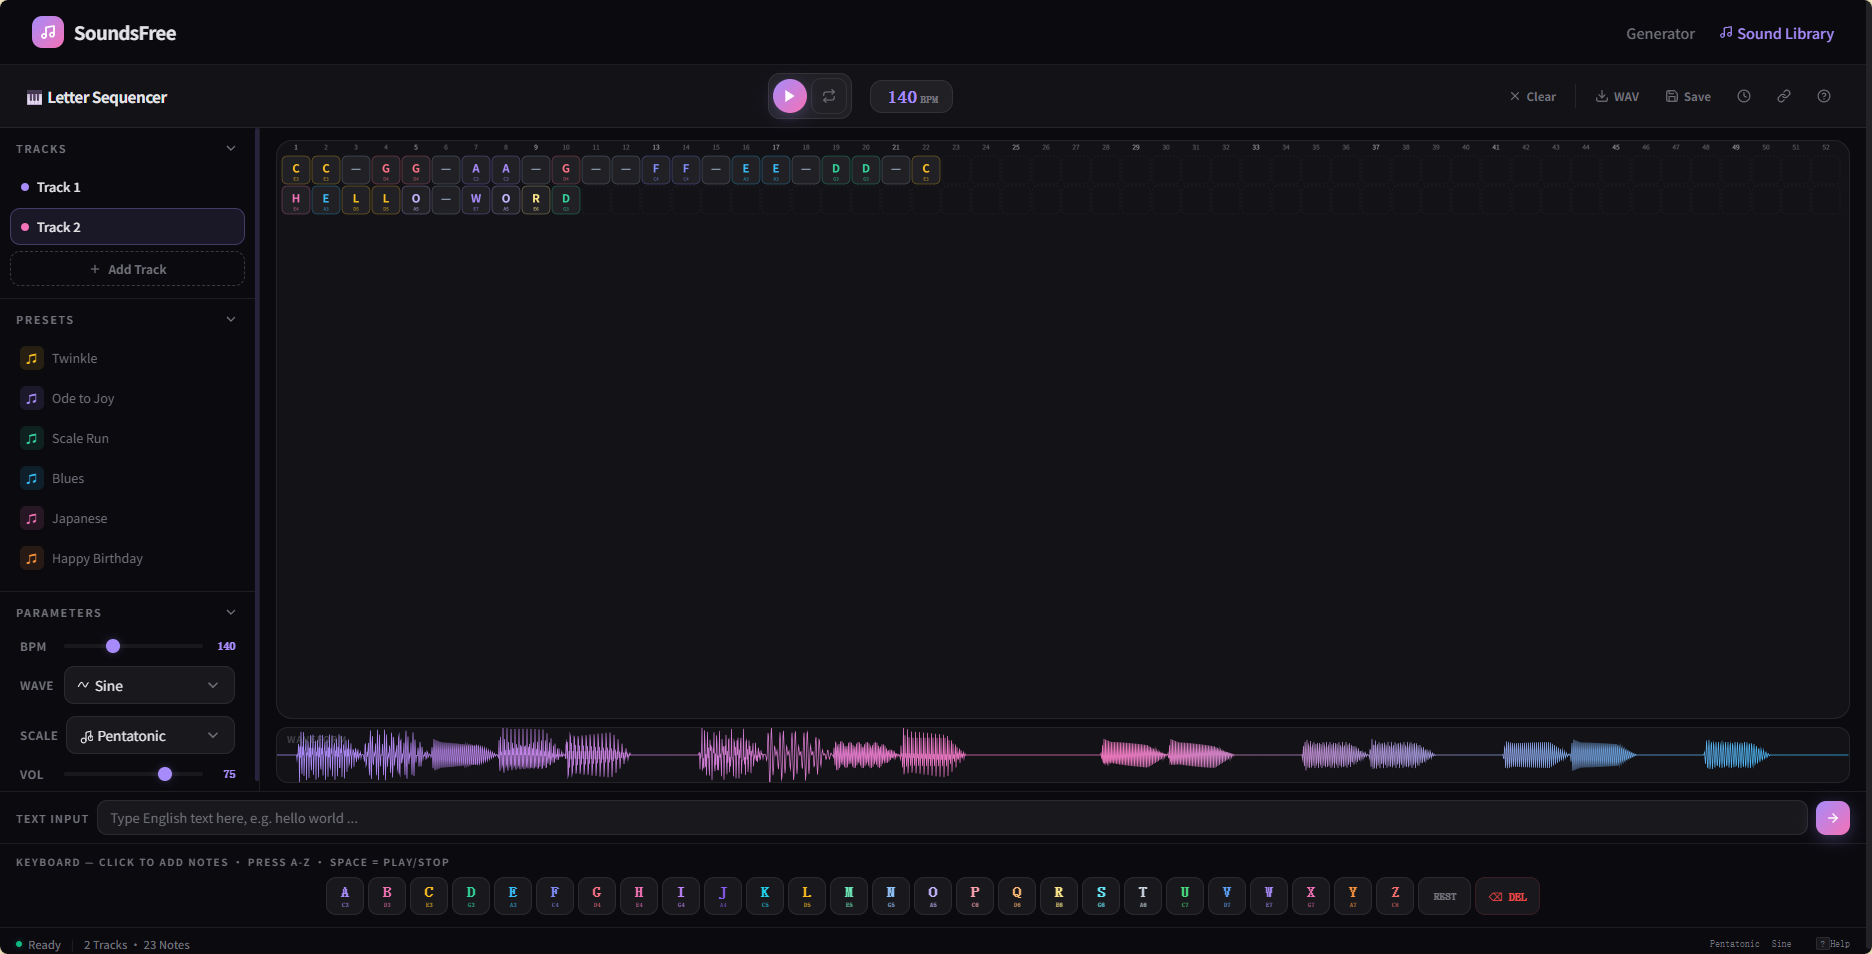The image size is (1872, 954).
Task: Adjust the BPM slider handle
Action: (113, 646)
